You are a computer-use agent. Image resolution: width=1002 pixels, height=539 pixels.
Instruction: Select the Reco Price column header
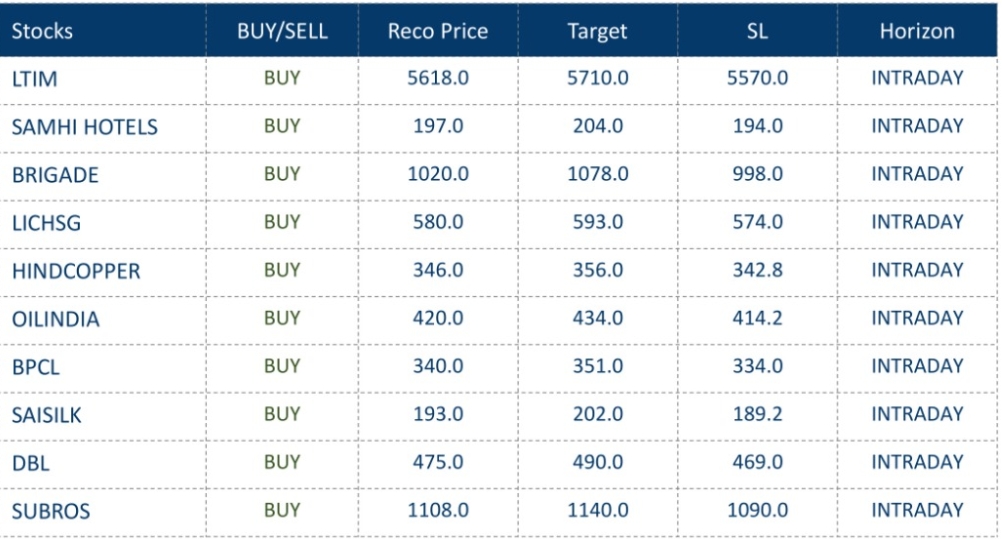[x=438, y=31]
